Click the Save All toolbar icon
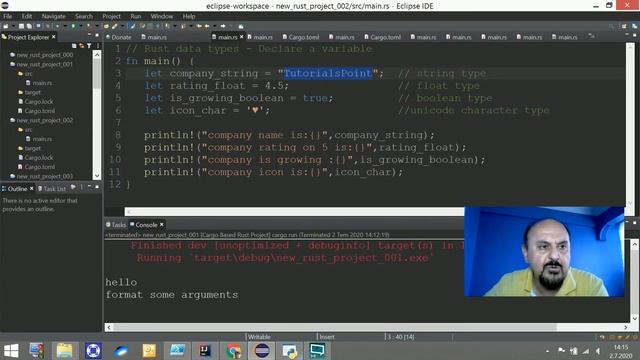 [29, 26]
